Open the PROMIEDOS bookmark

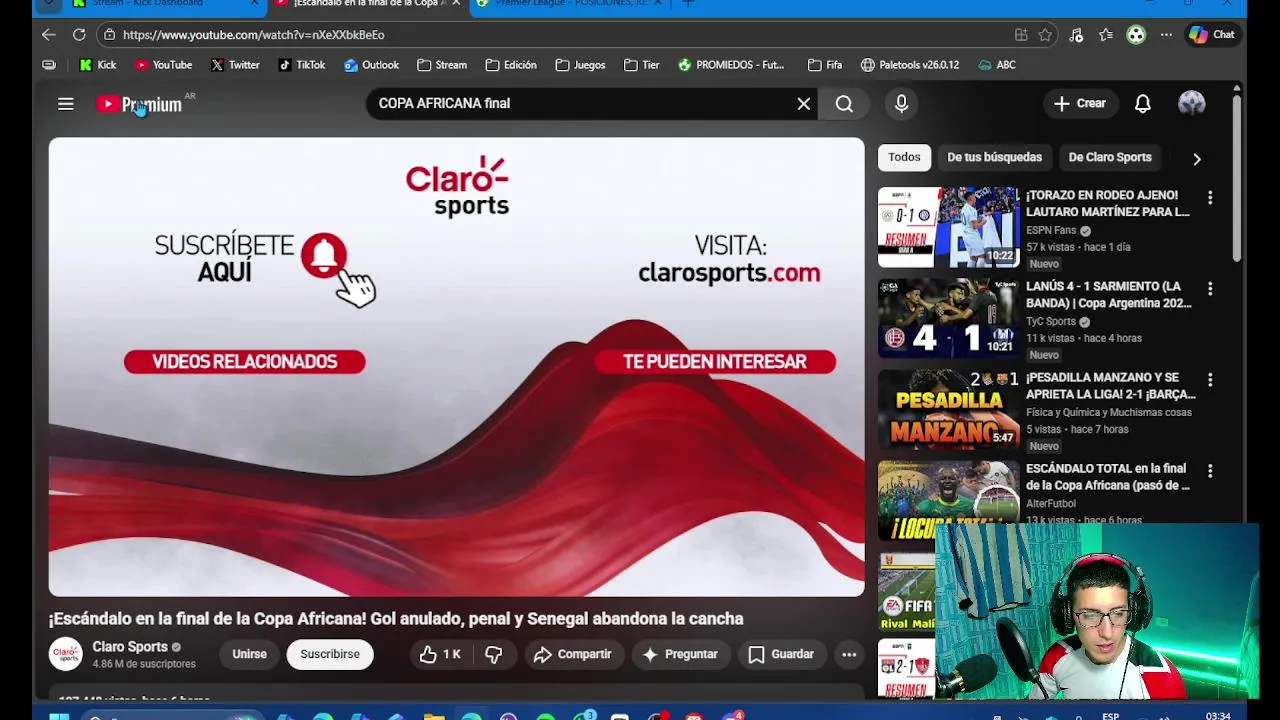pos(731,65)
